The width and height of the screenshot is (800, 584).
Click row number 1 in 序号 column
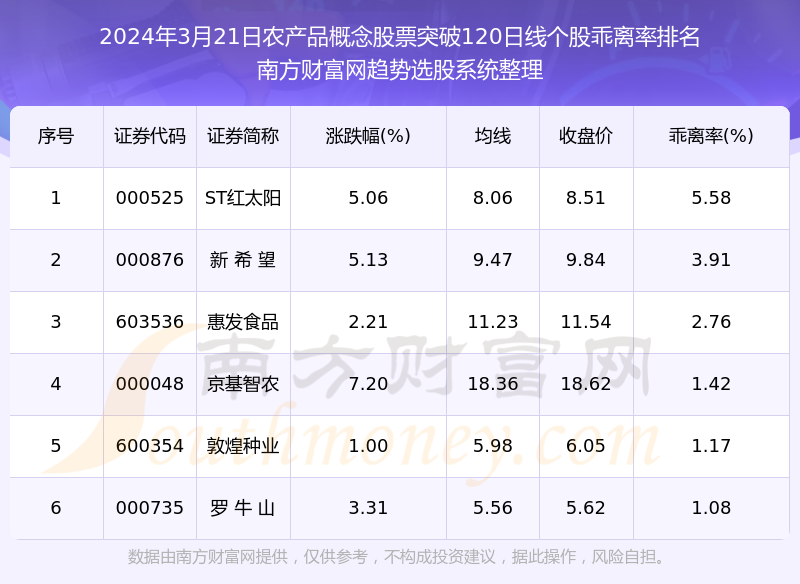56,198
